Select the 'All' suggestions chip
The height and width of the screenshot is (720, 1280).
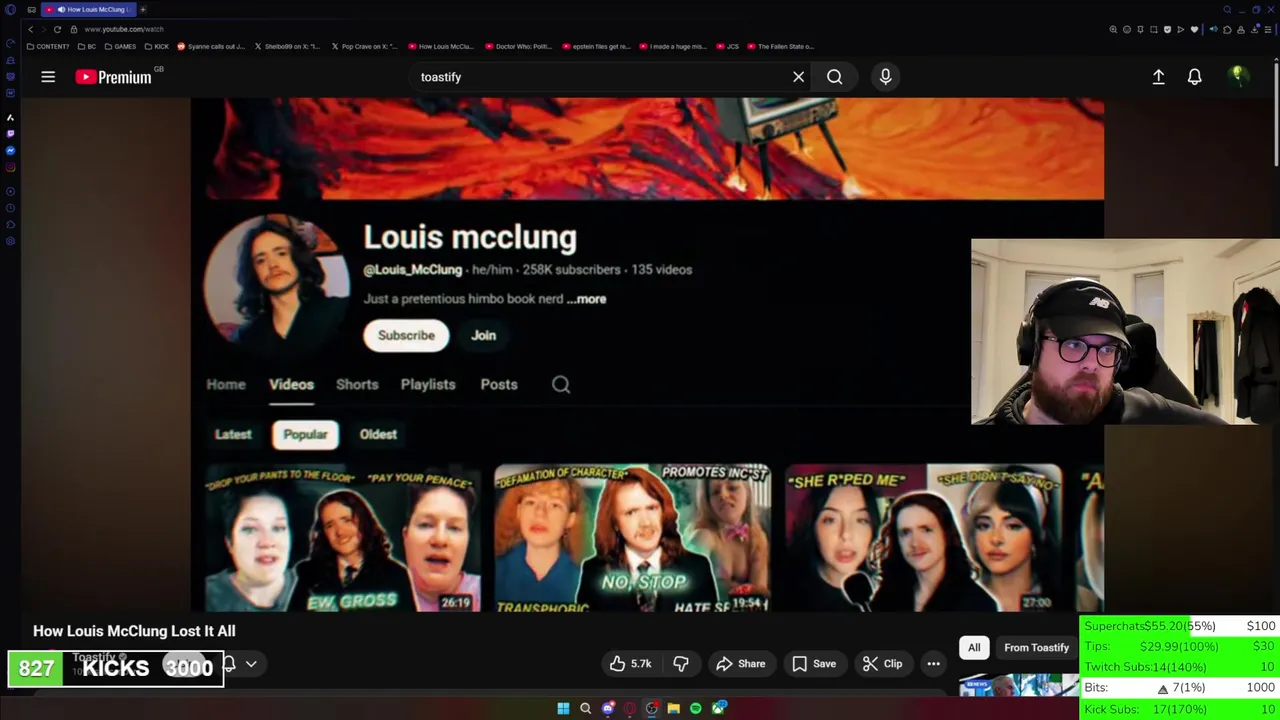974,647
